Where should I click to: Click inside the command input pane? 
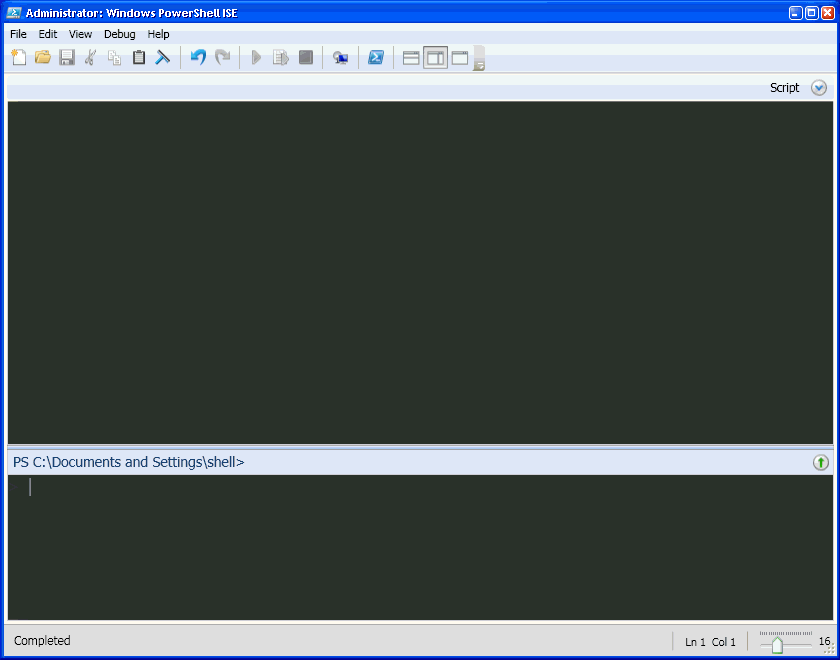click(420, 548)
